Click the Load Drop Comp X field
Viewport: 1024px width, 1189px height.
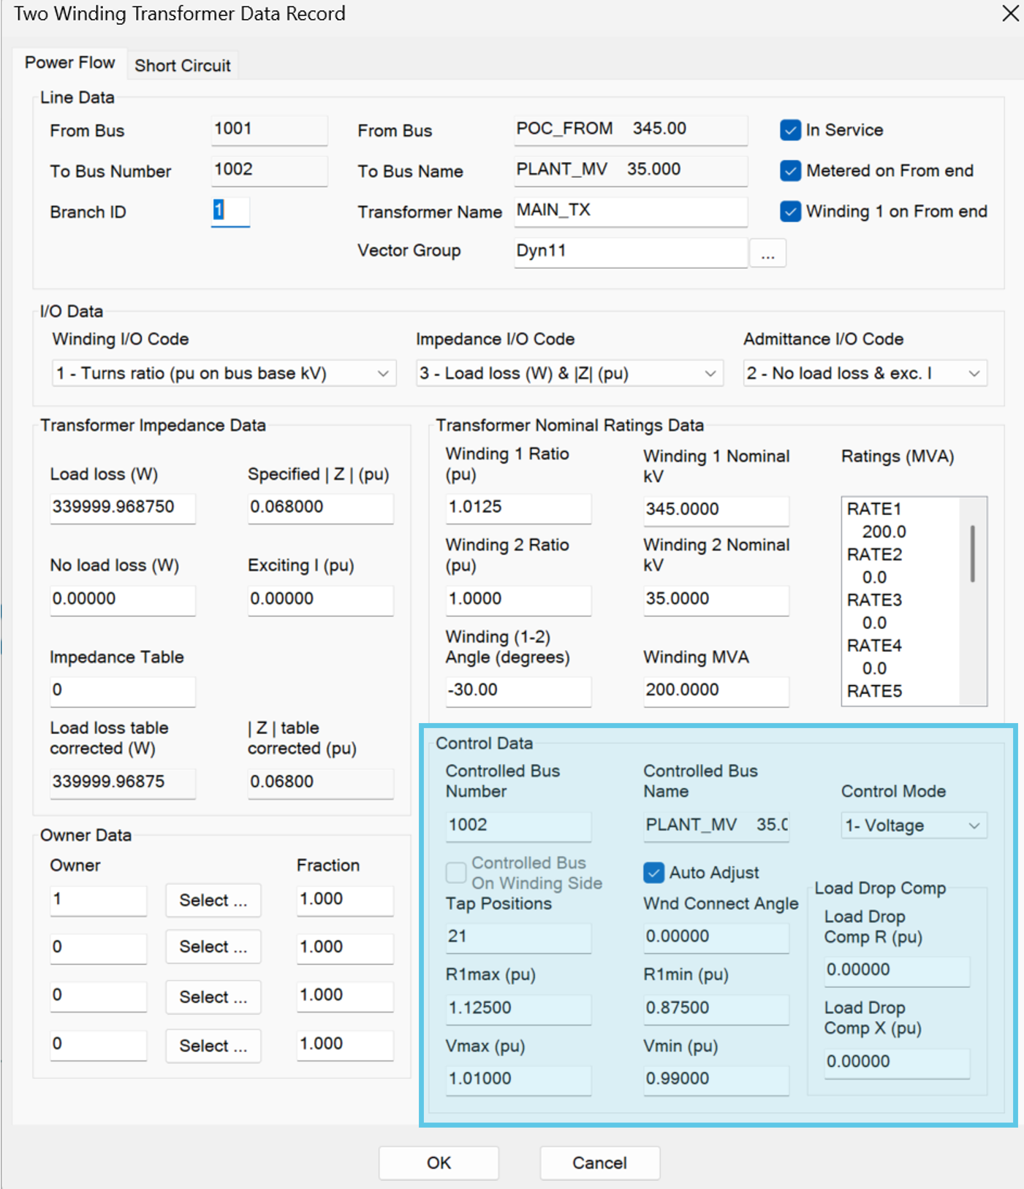(897, 1062)
